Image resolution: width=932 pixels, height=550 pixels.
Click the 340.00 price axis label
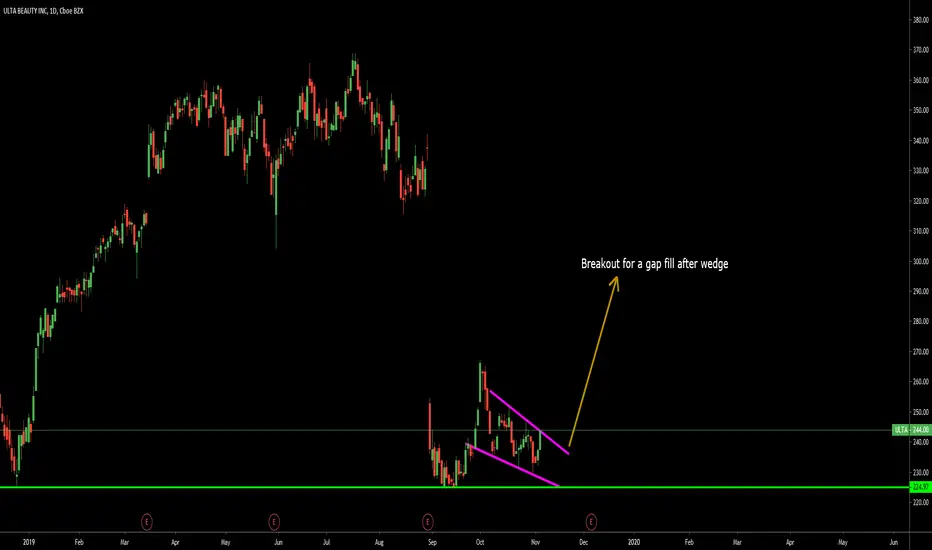point(921,140)
